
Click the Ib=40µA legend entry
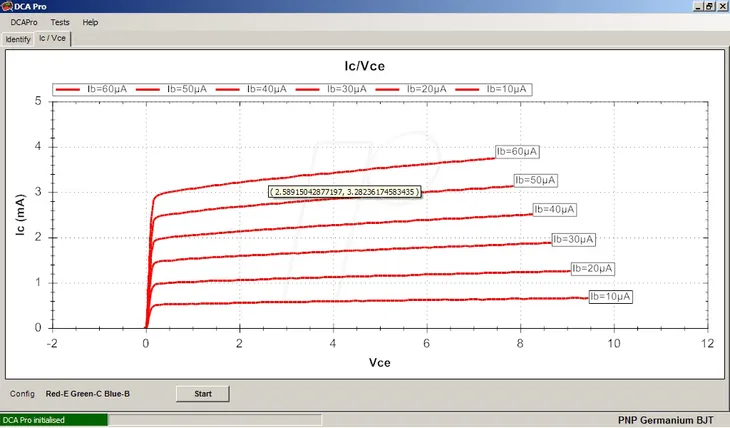(x=251, y=89)
